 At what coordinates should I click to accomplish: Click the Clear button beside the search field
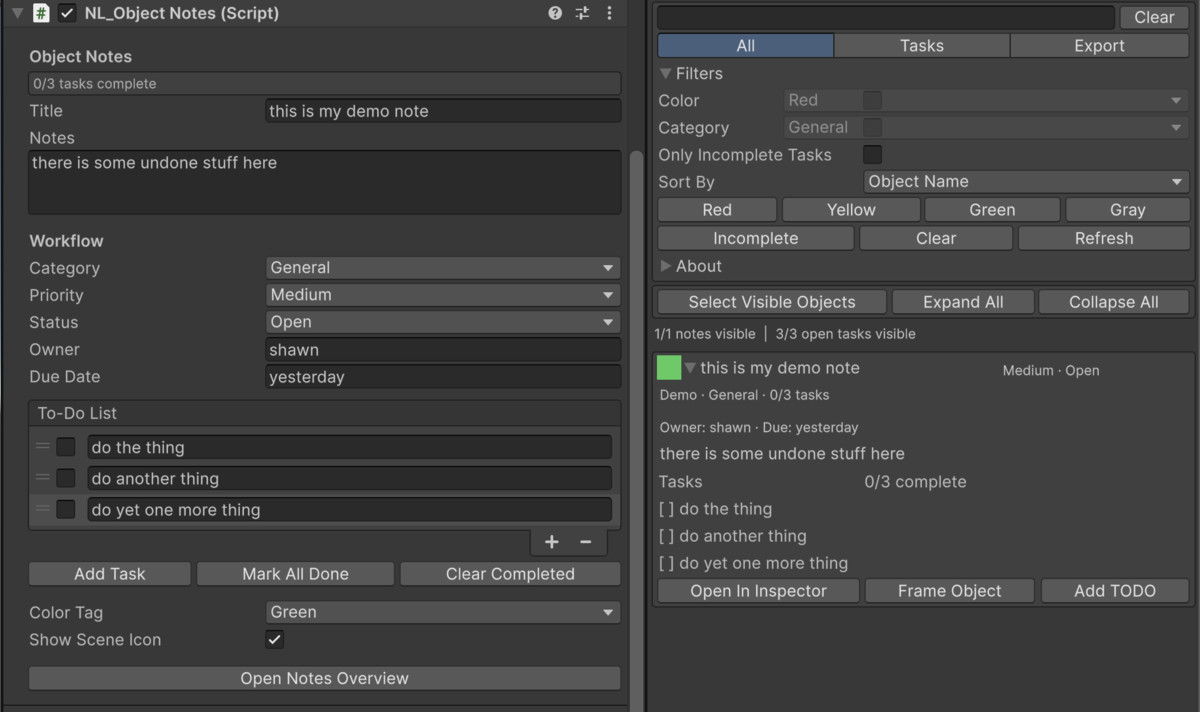tap(1154, 17)
